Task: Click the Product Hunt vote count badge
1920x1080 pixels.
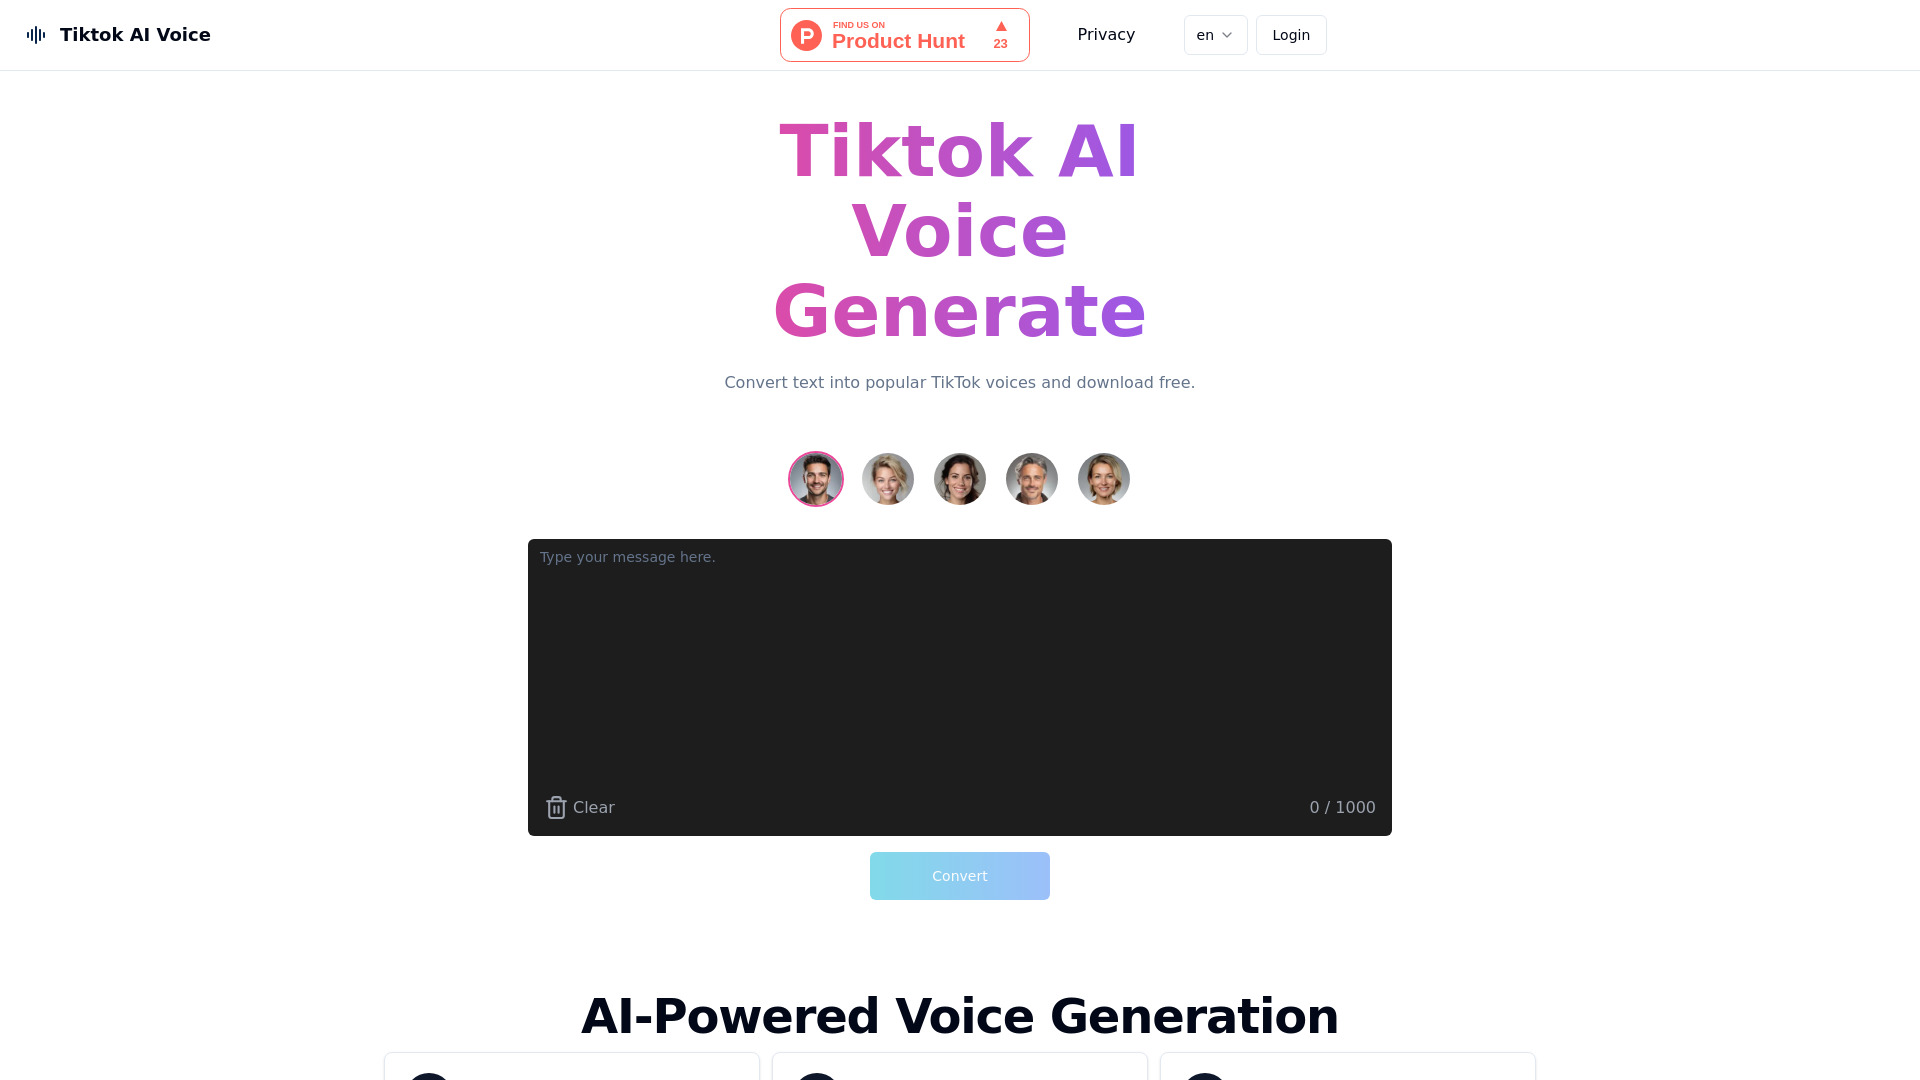Action: point(1000,34)
